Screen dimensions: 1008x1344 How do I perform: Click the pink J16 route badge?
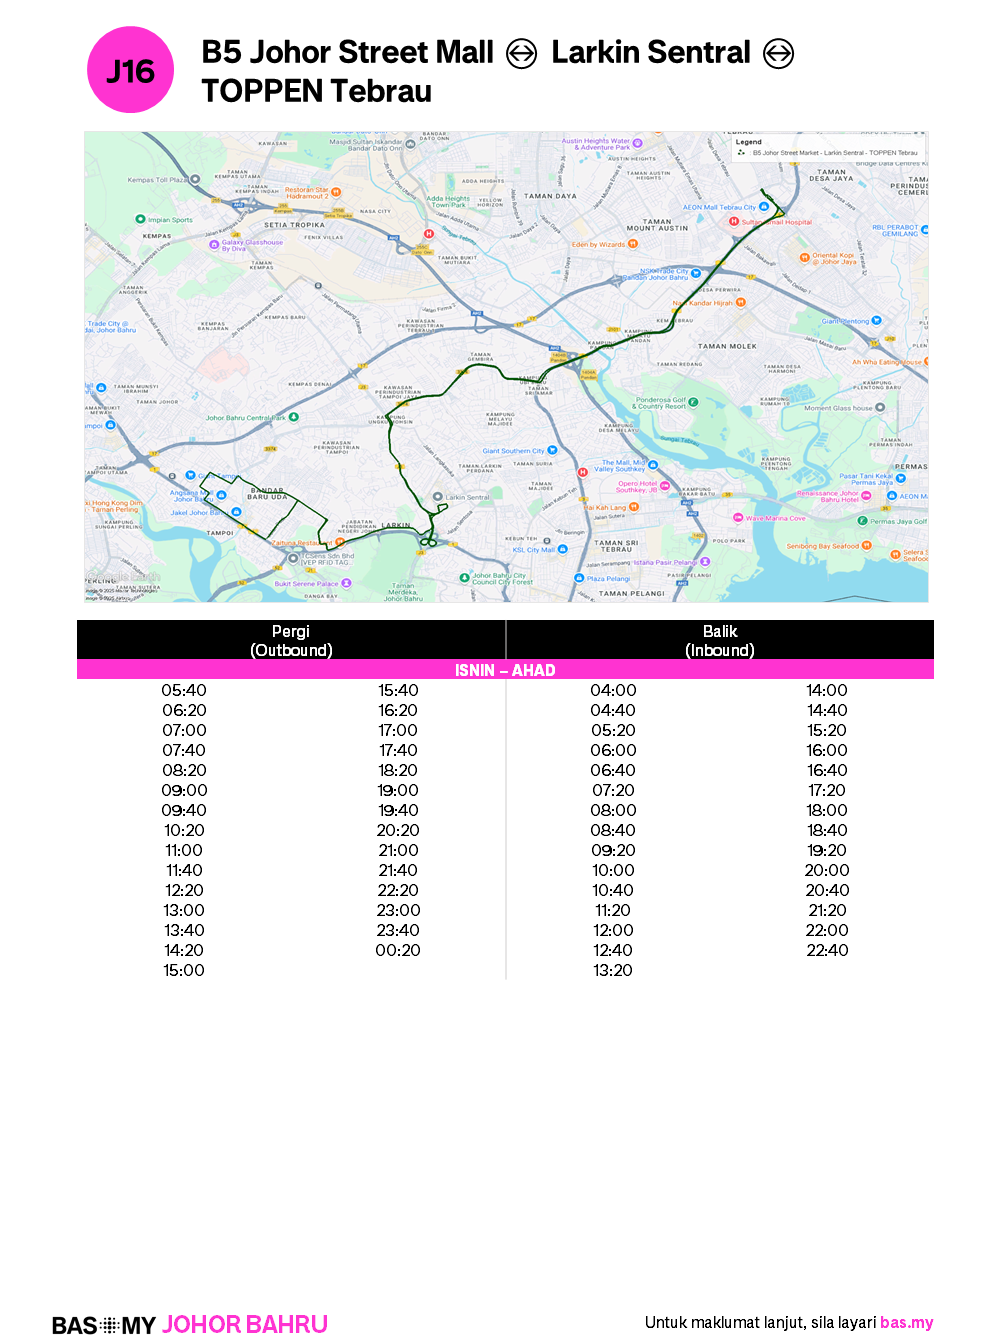point(130,70)
